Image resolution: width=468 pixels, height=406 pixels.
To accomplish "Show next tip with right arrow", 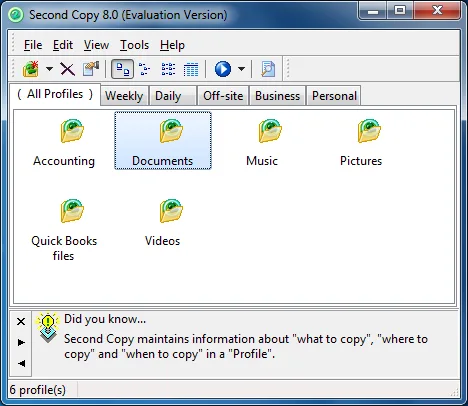I will point(21,342).
